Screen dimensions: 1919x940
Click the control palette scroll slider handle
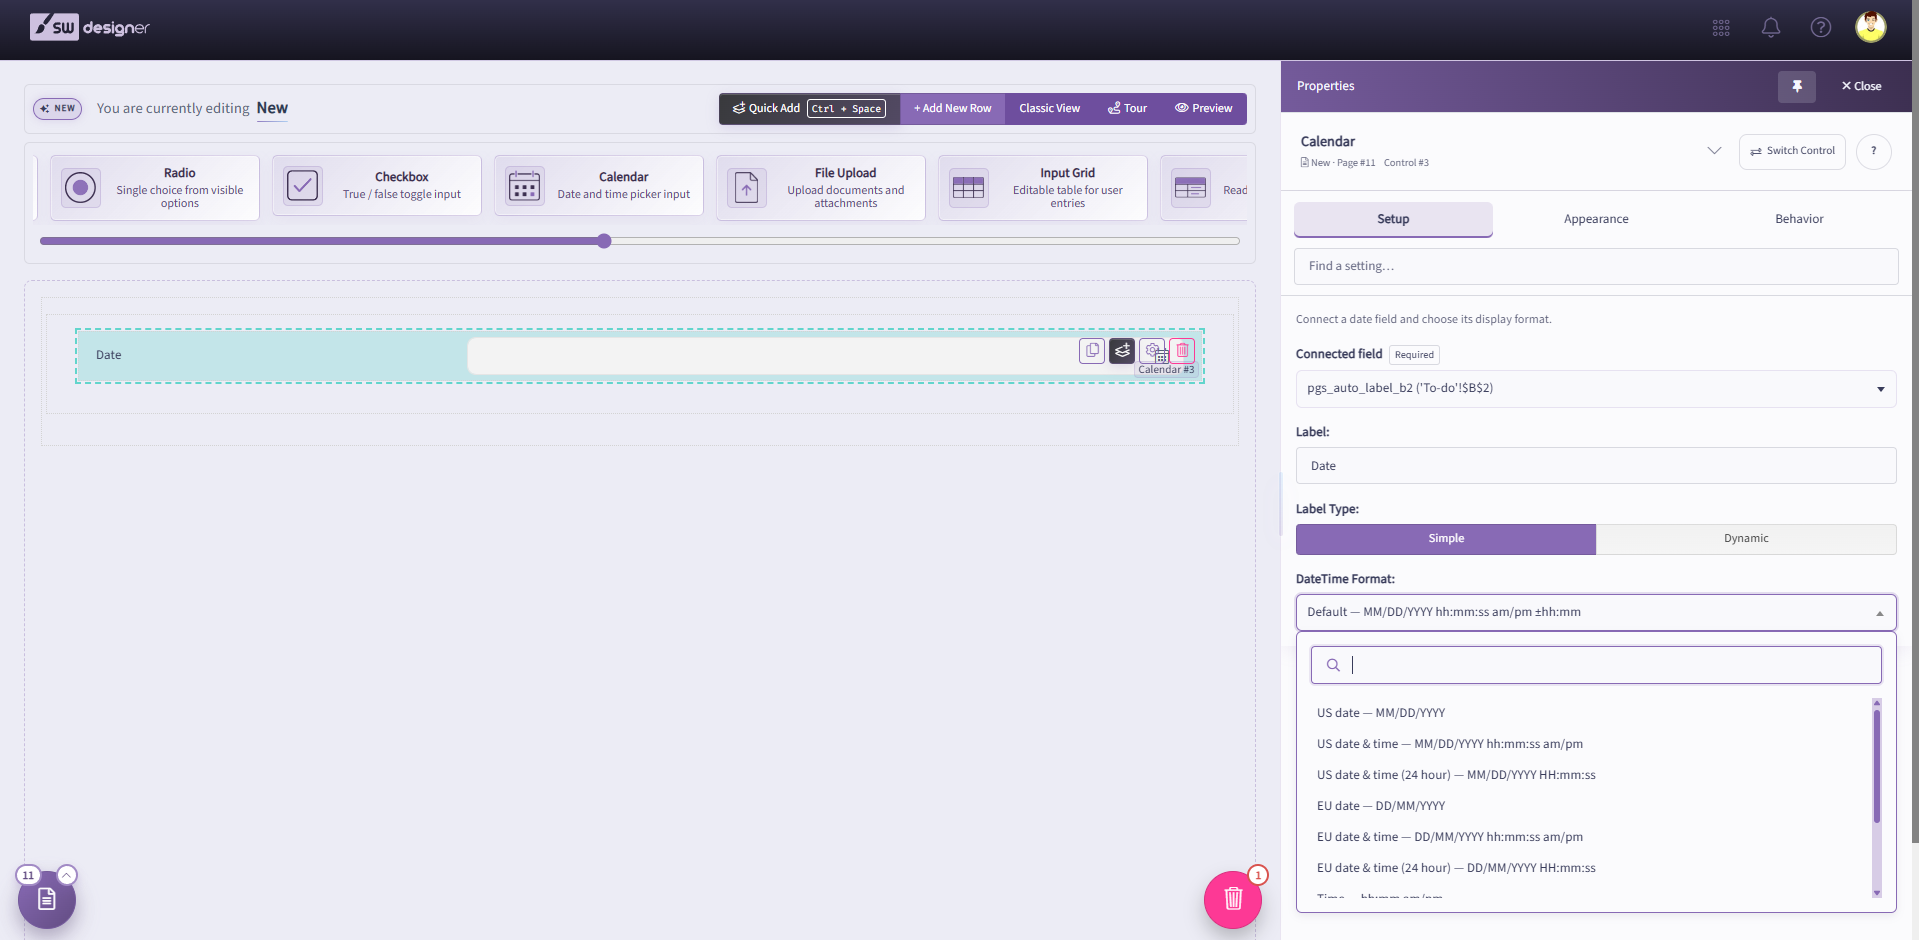[x=604, y=241]
